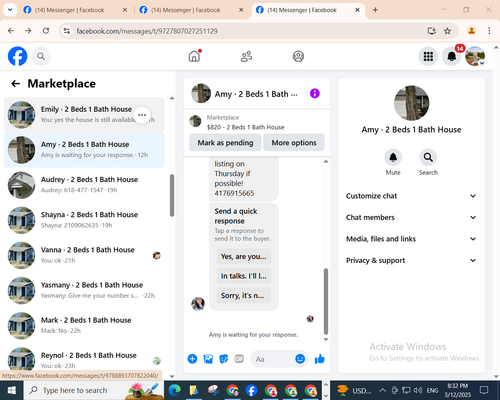The image size is (500, 400).
Task: Open Mark's 2 Beds 1 Bath House chat
Action: point(84,326)
